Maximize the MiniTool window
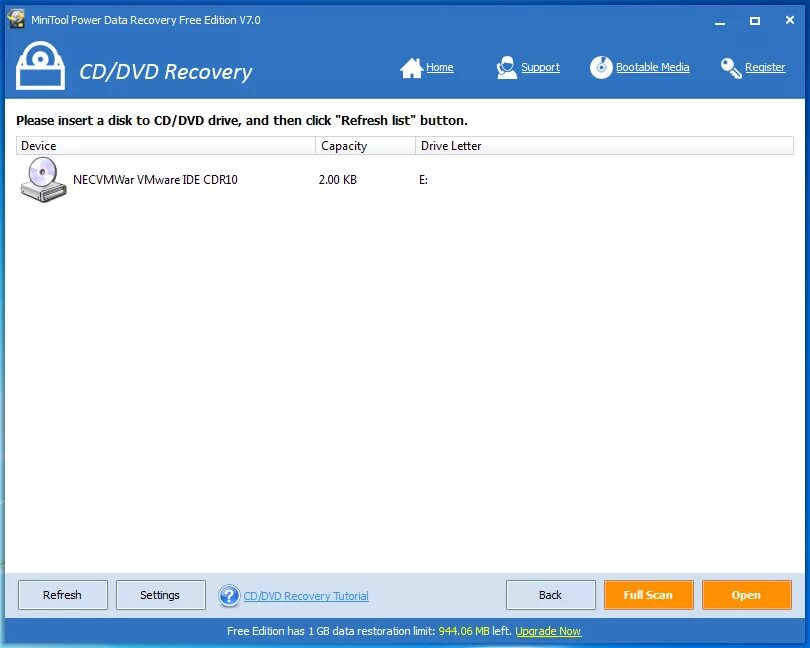 click(x=755, y=21)
